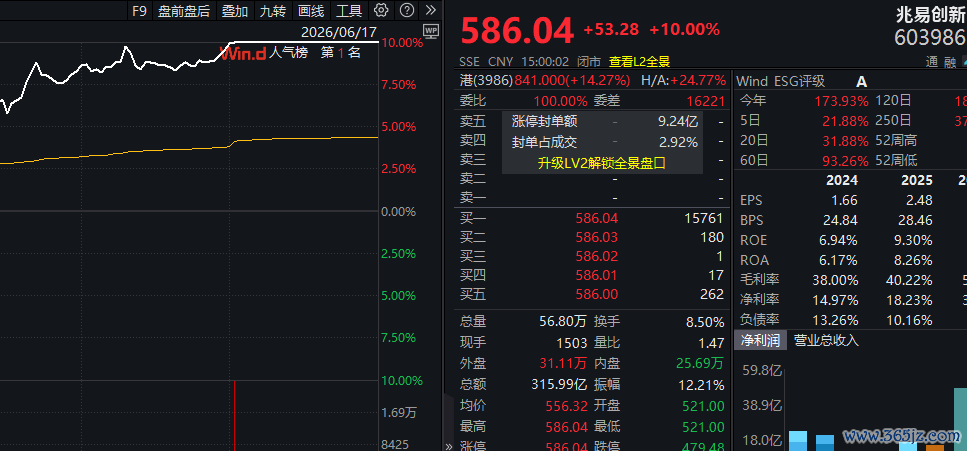
Task: Click the stock name 兆易创新
Action: click(x=931, y=14)
